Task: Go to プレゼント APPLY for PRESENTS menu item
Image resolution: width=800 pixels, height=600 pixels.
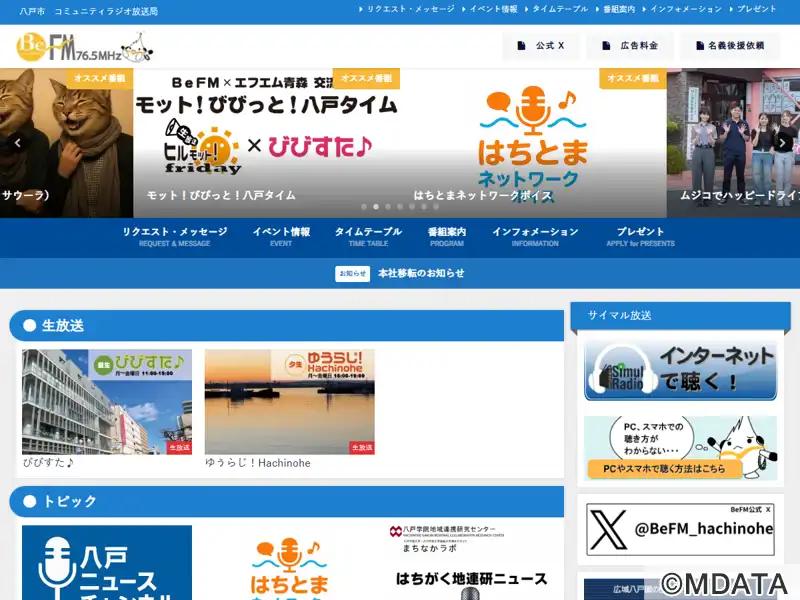Action: click(640, 237)
